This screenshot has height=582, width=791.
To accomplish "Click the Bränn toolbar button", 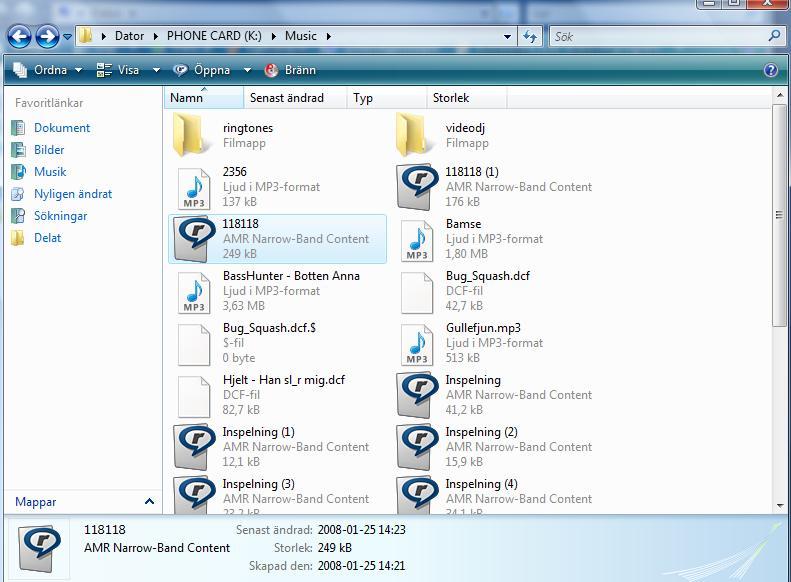I will click(290, 70).
